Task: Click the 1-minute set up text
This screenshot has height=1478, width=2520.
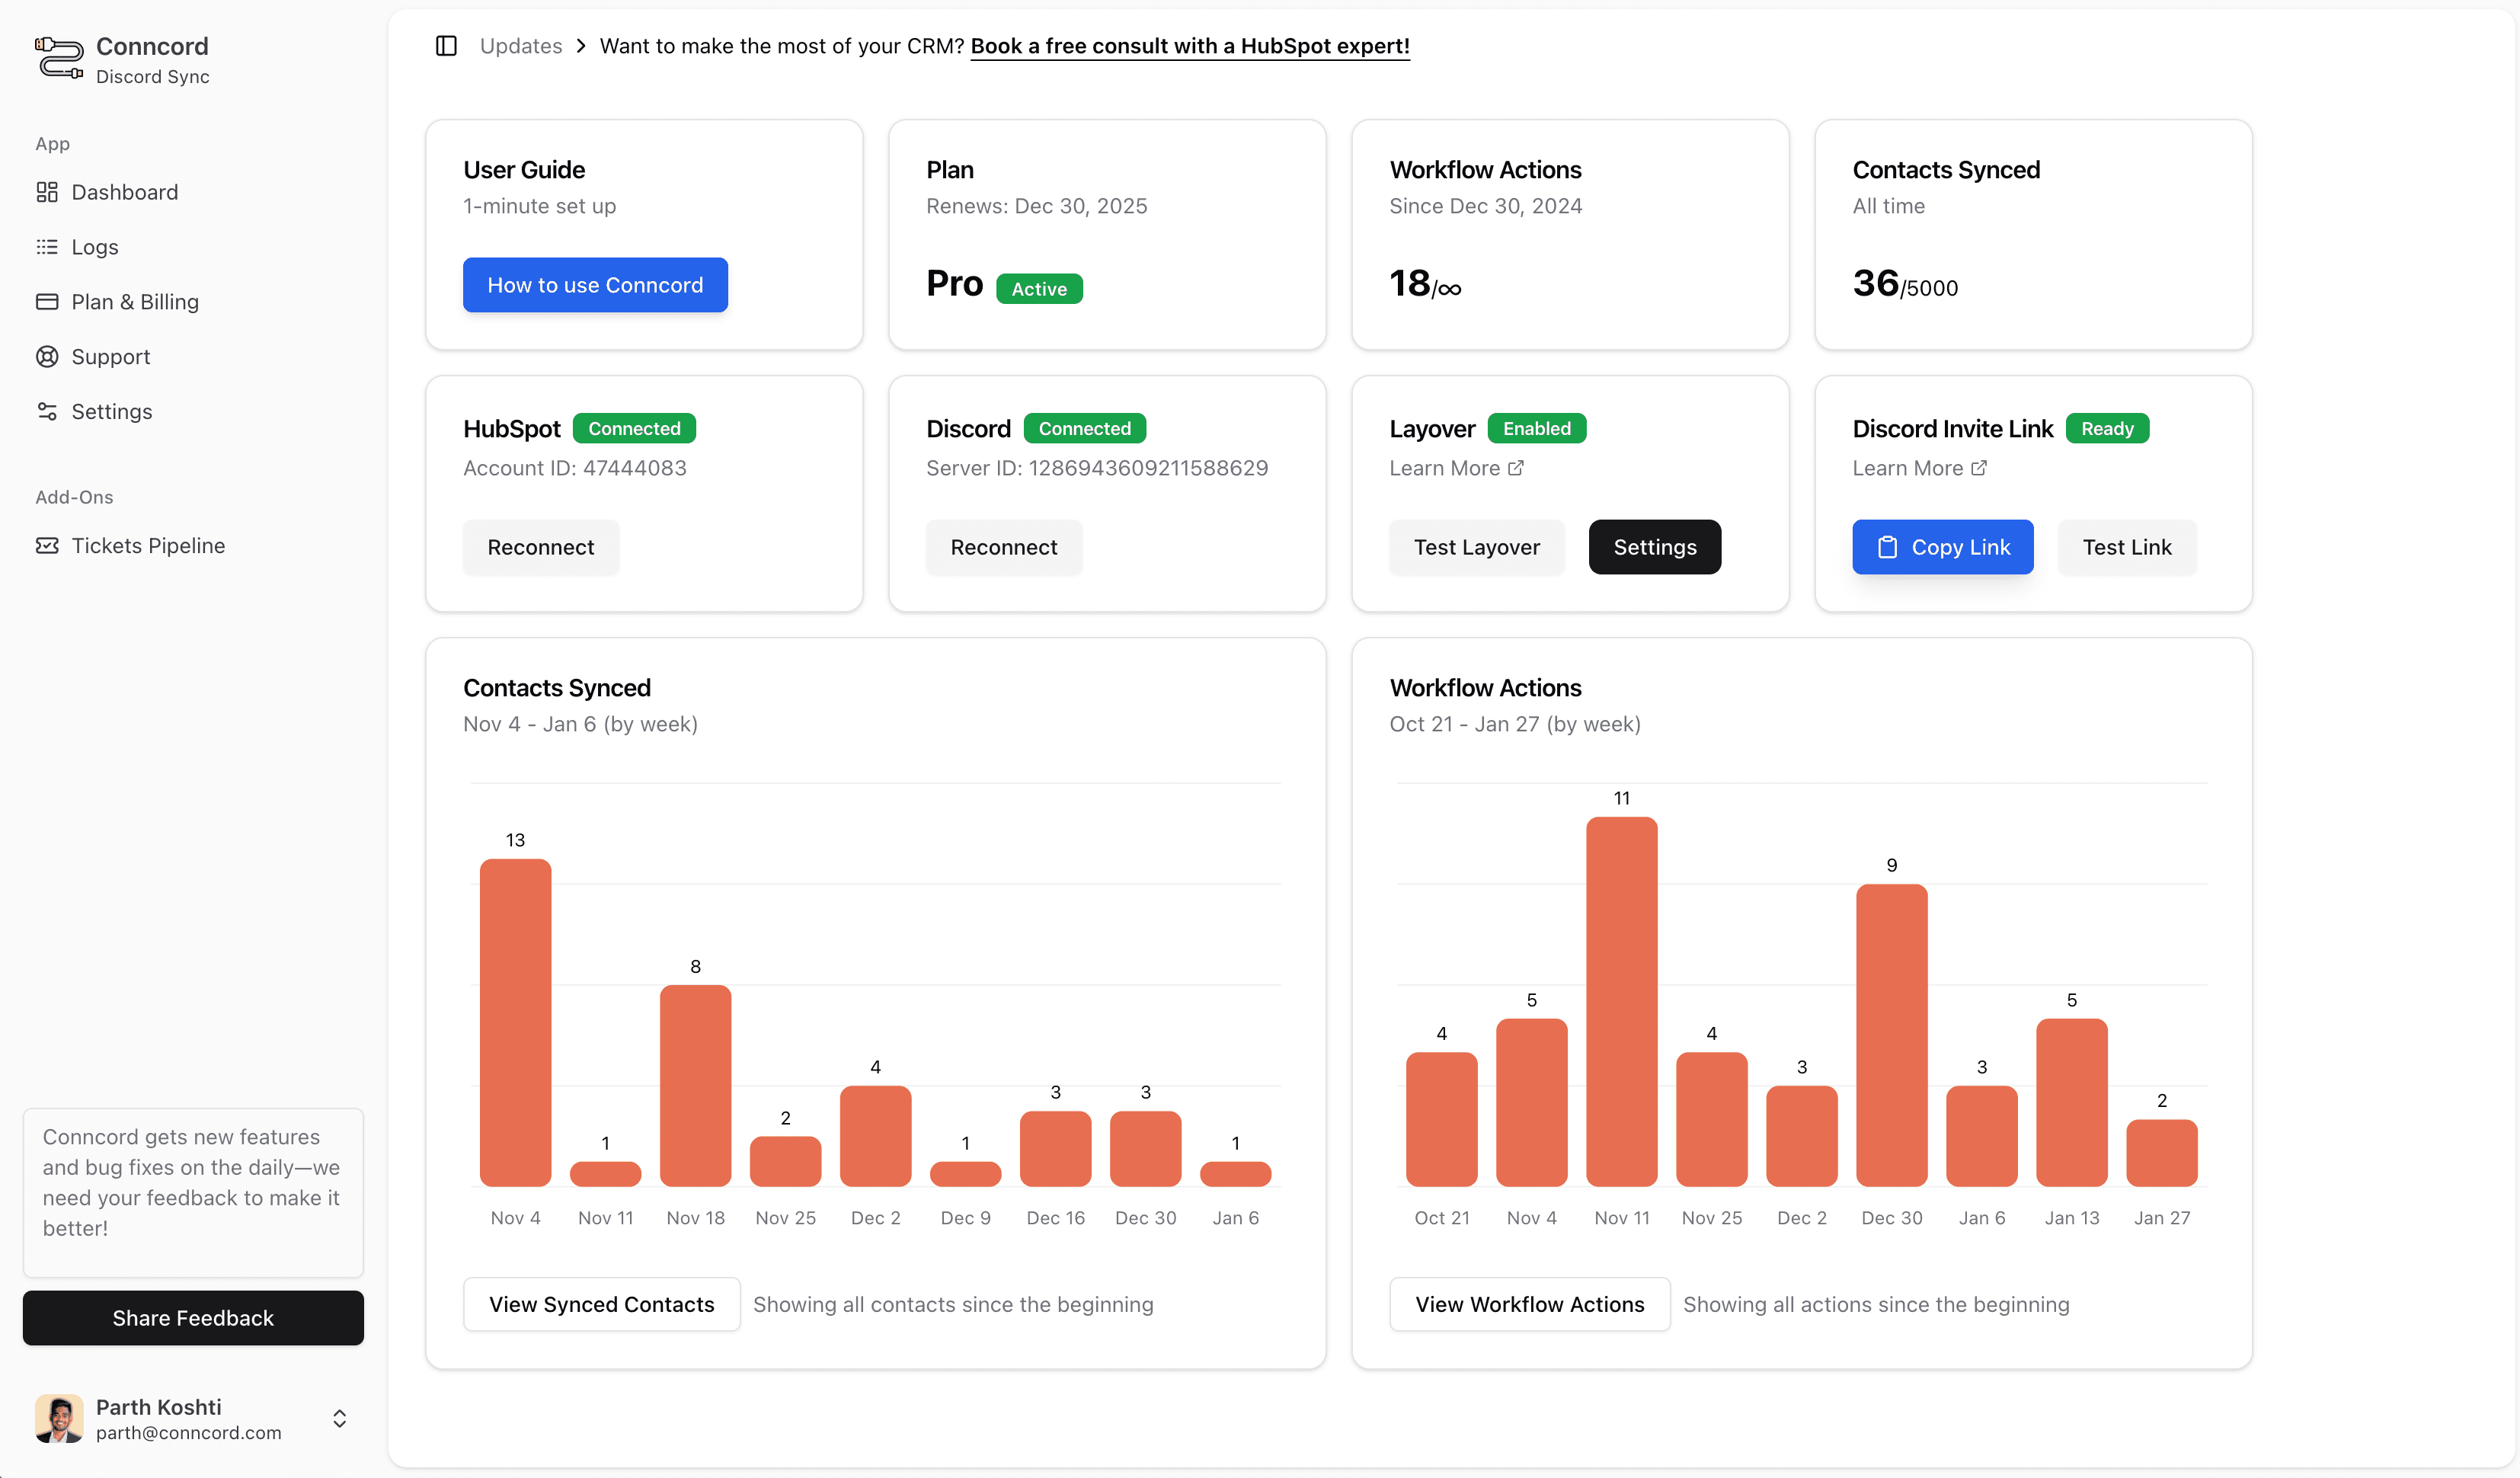Action: point(540,206)
